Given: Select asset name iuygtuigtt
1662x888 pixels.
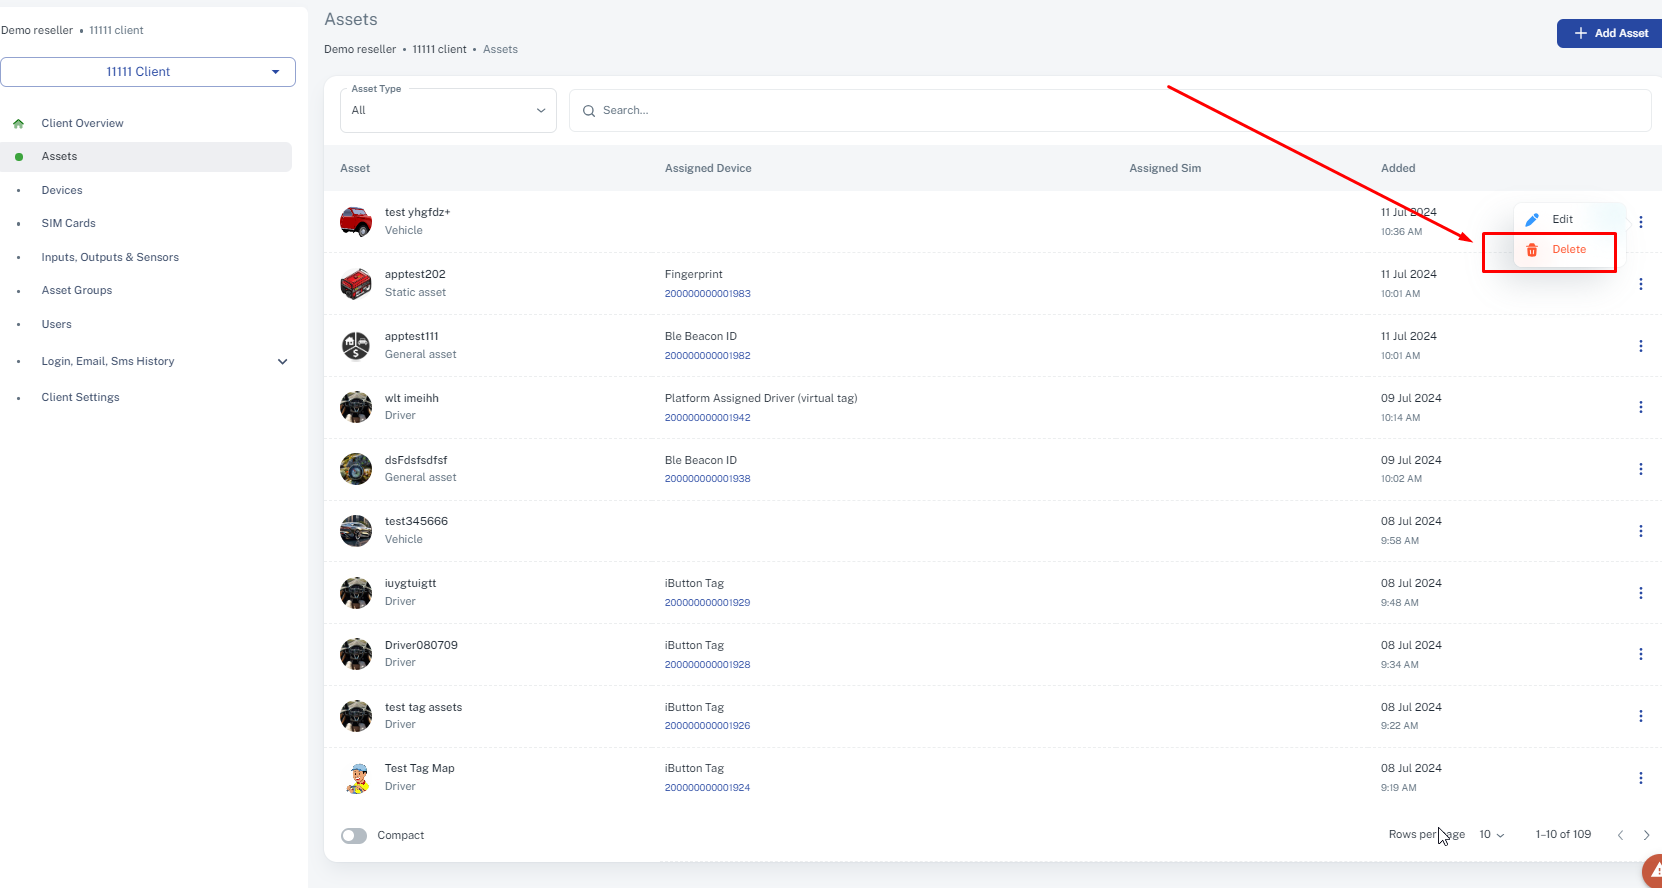Looking at the screenshot, I should (410, 583).
